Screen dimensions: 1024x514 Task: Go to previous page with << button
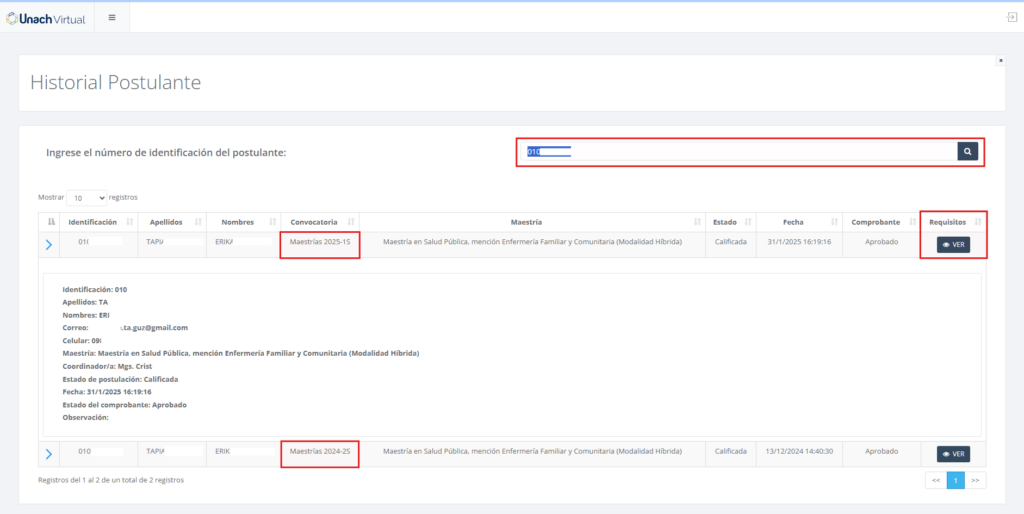coord(935,481)
